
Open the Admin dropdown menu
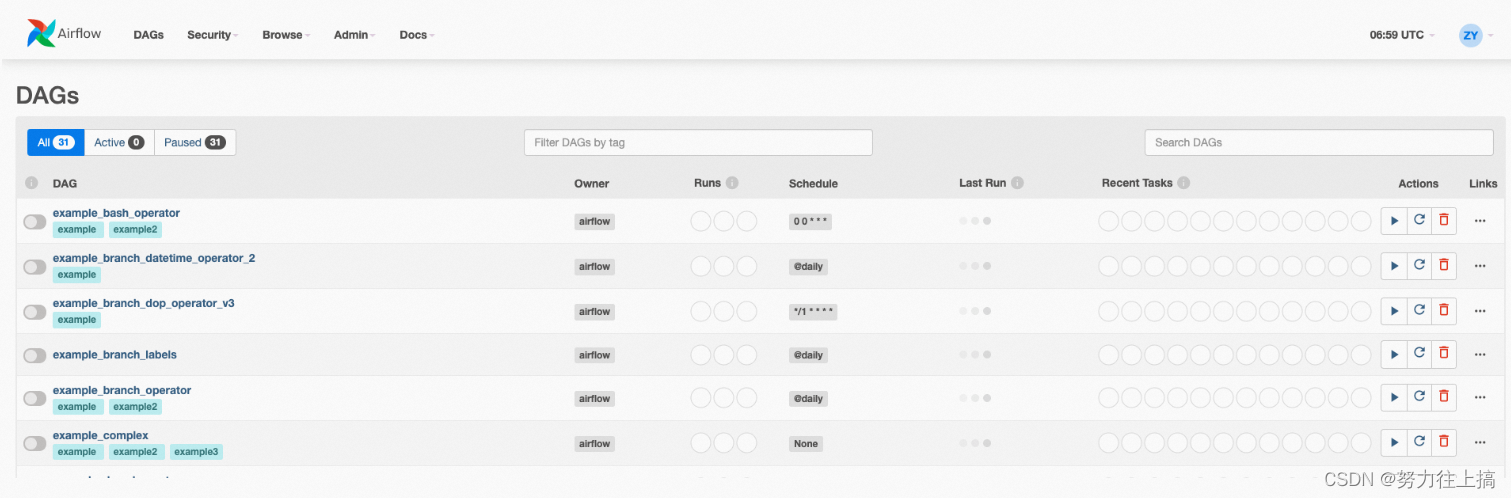point(354,35)
